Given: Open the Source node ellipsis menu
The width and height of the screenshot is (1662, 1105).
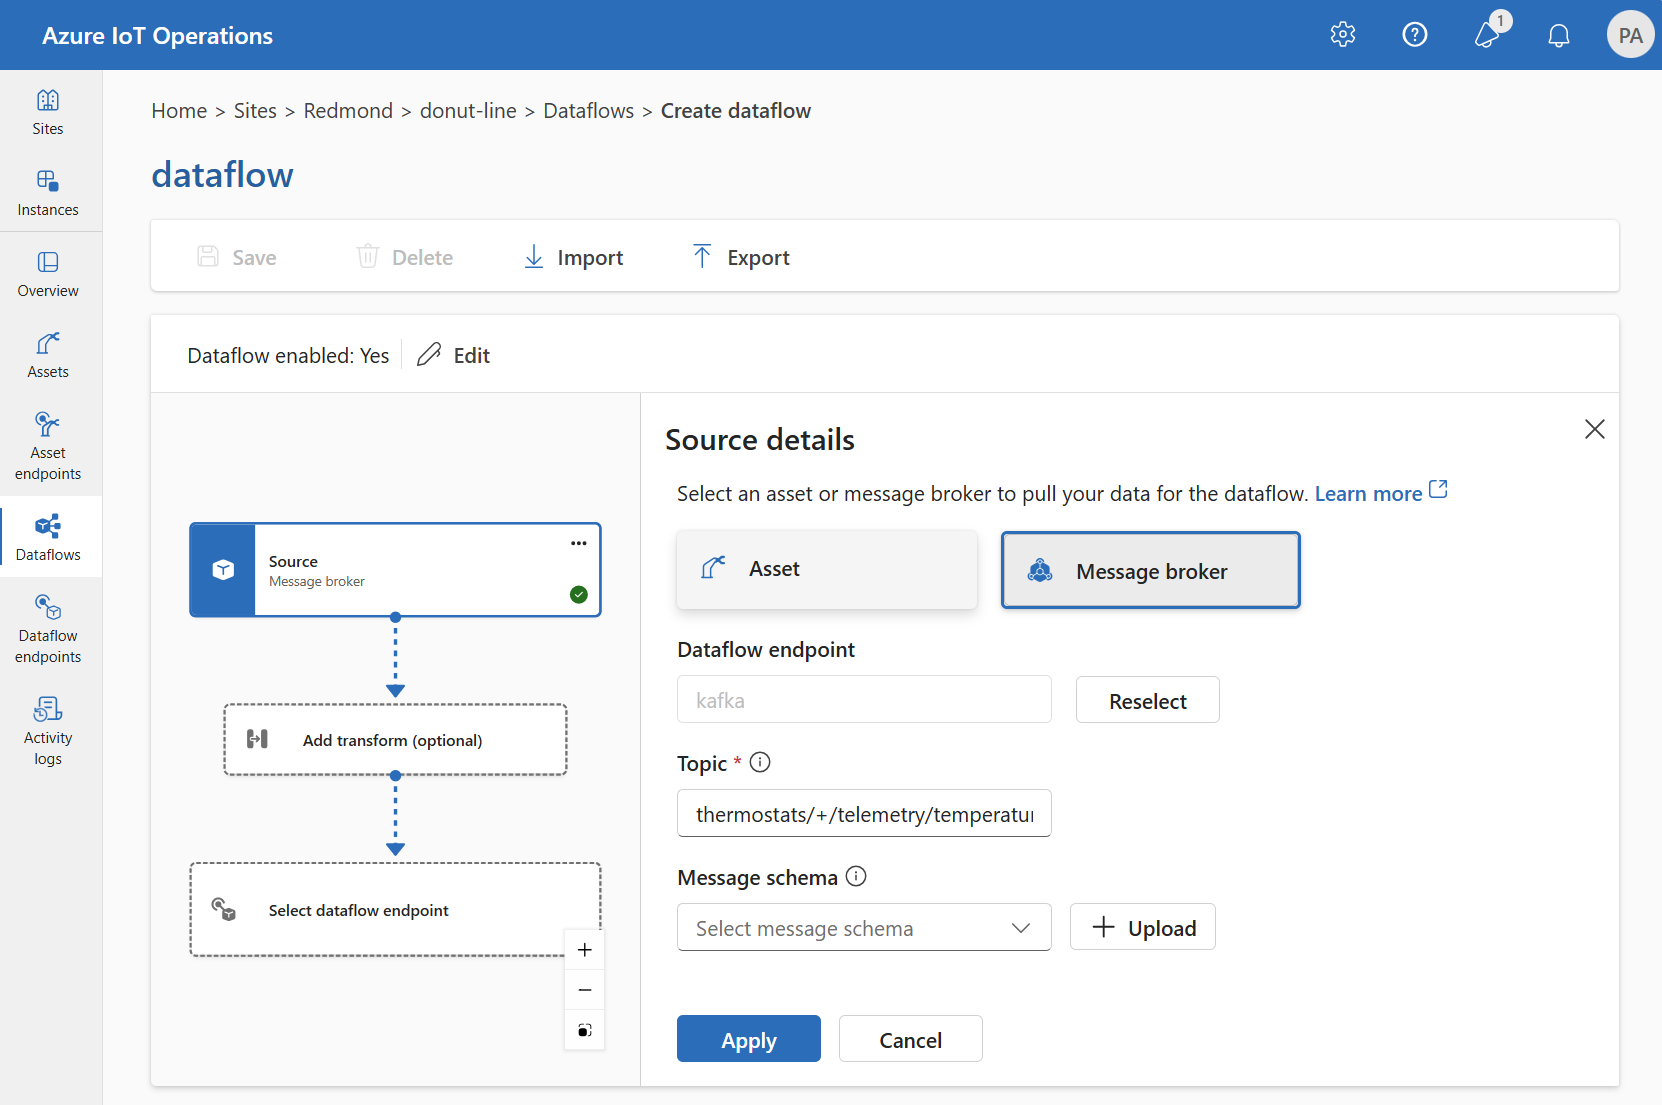Looking at the screenshot, I should tap(579, 543).
